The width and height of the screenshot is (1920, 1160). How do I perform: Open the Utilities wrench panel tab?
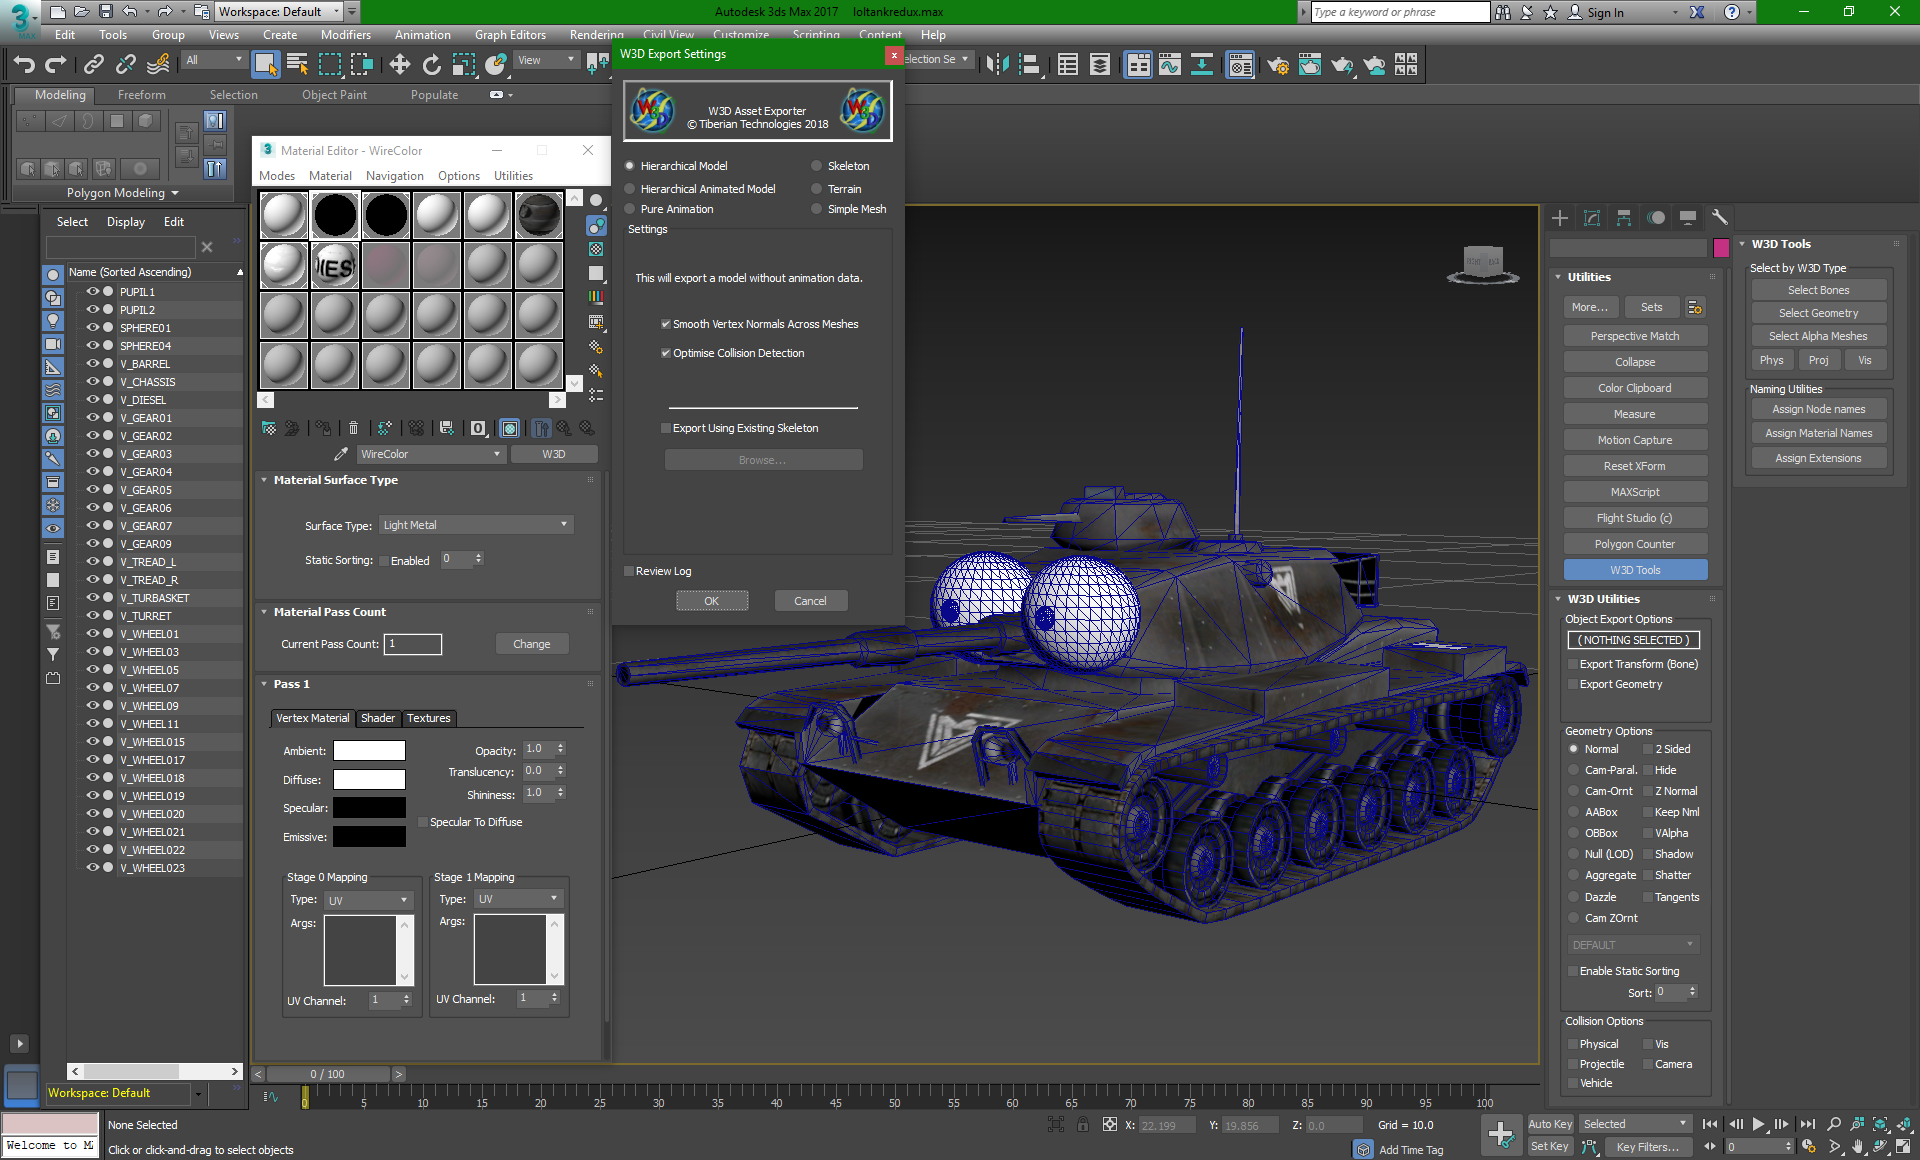[1719, 217]
